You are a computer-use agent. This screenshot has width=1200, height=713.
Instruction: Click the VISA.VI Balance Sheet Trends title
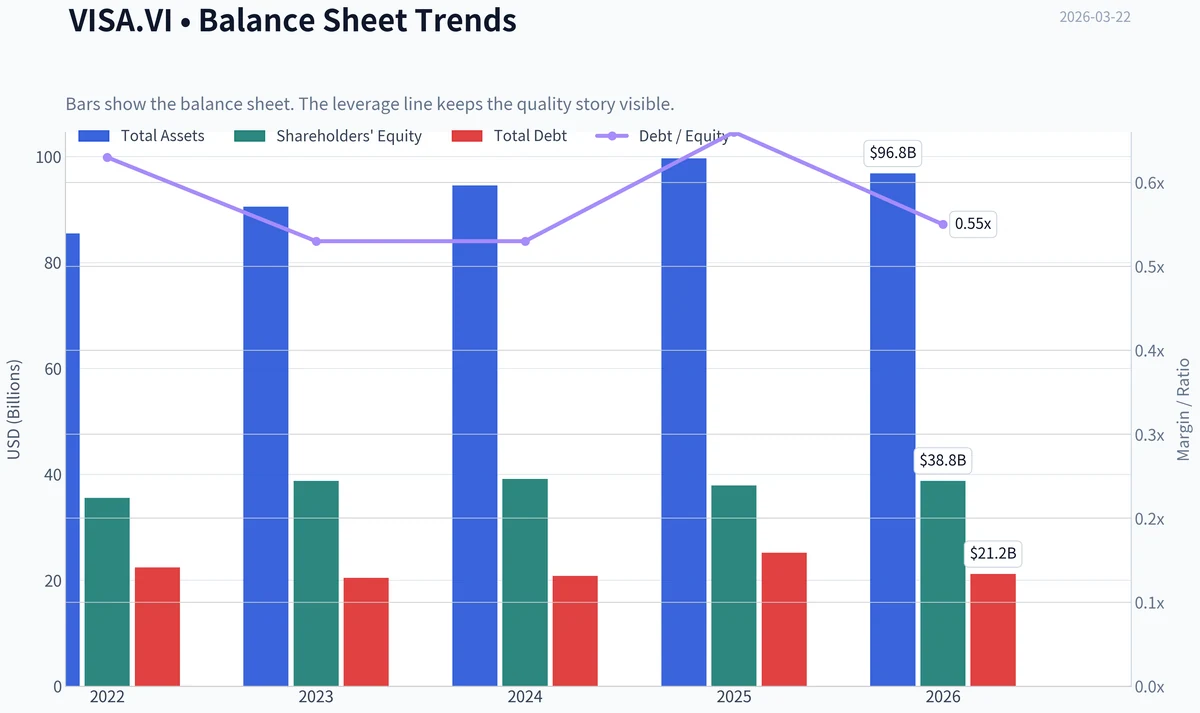(x=292, y=19)
